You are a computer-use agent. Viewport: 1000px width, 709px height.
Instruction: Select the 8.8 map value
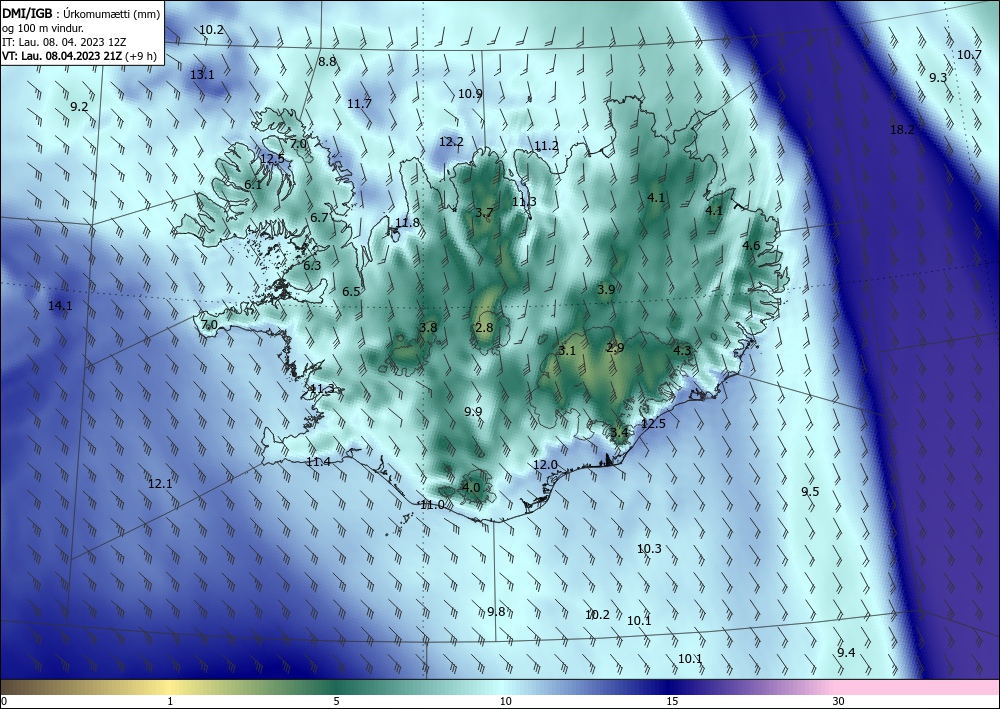tap(327, 62)
